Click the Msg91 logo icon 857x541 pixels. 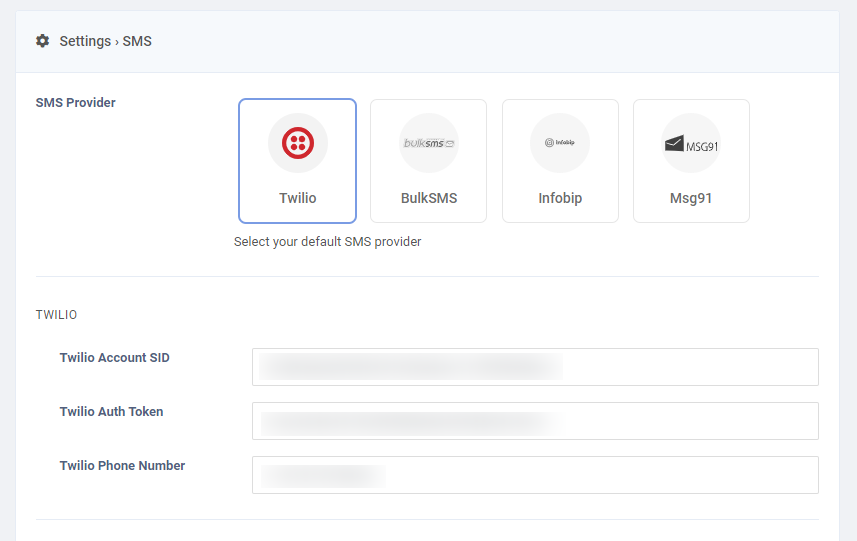pyautogui.click(x=691, y=144)
